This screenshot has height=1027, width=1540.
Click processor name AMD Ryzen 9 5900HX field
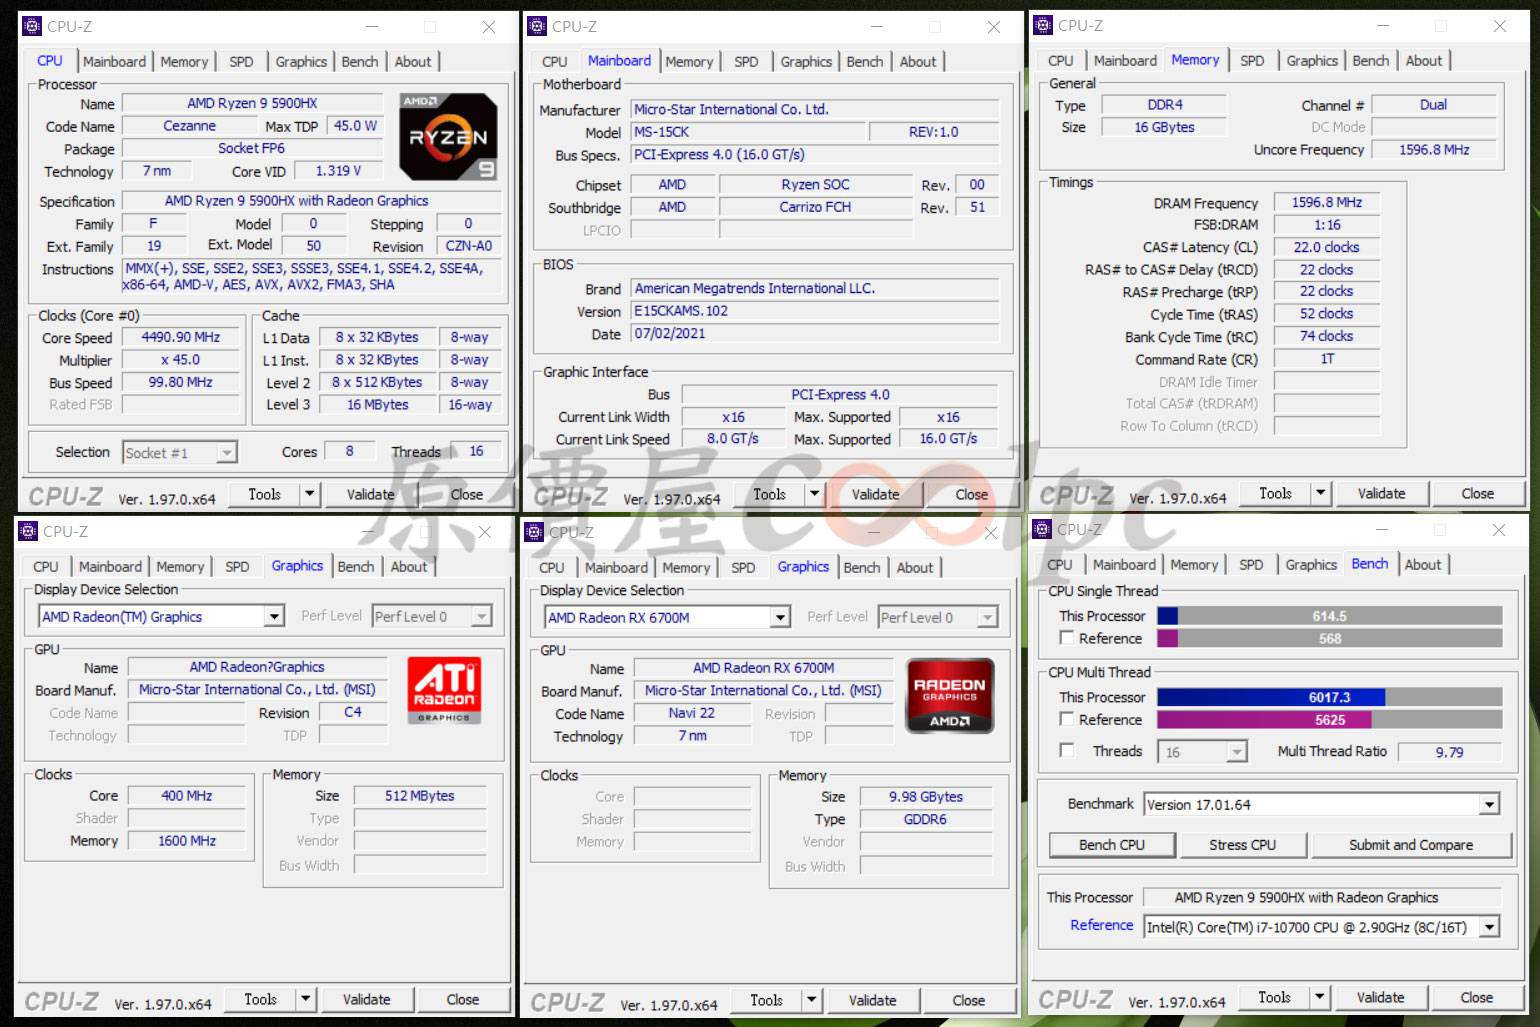click(252, 103)
